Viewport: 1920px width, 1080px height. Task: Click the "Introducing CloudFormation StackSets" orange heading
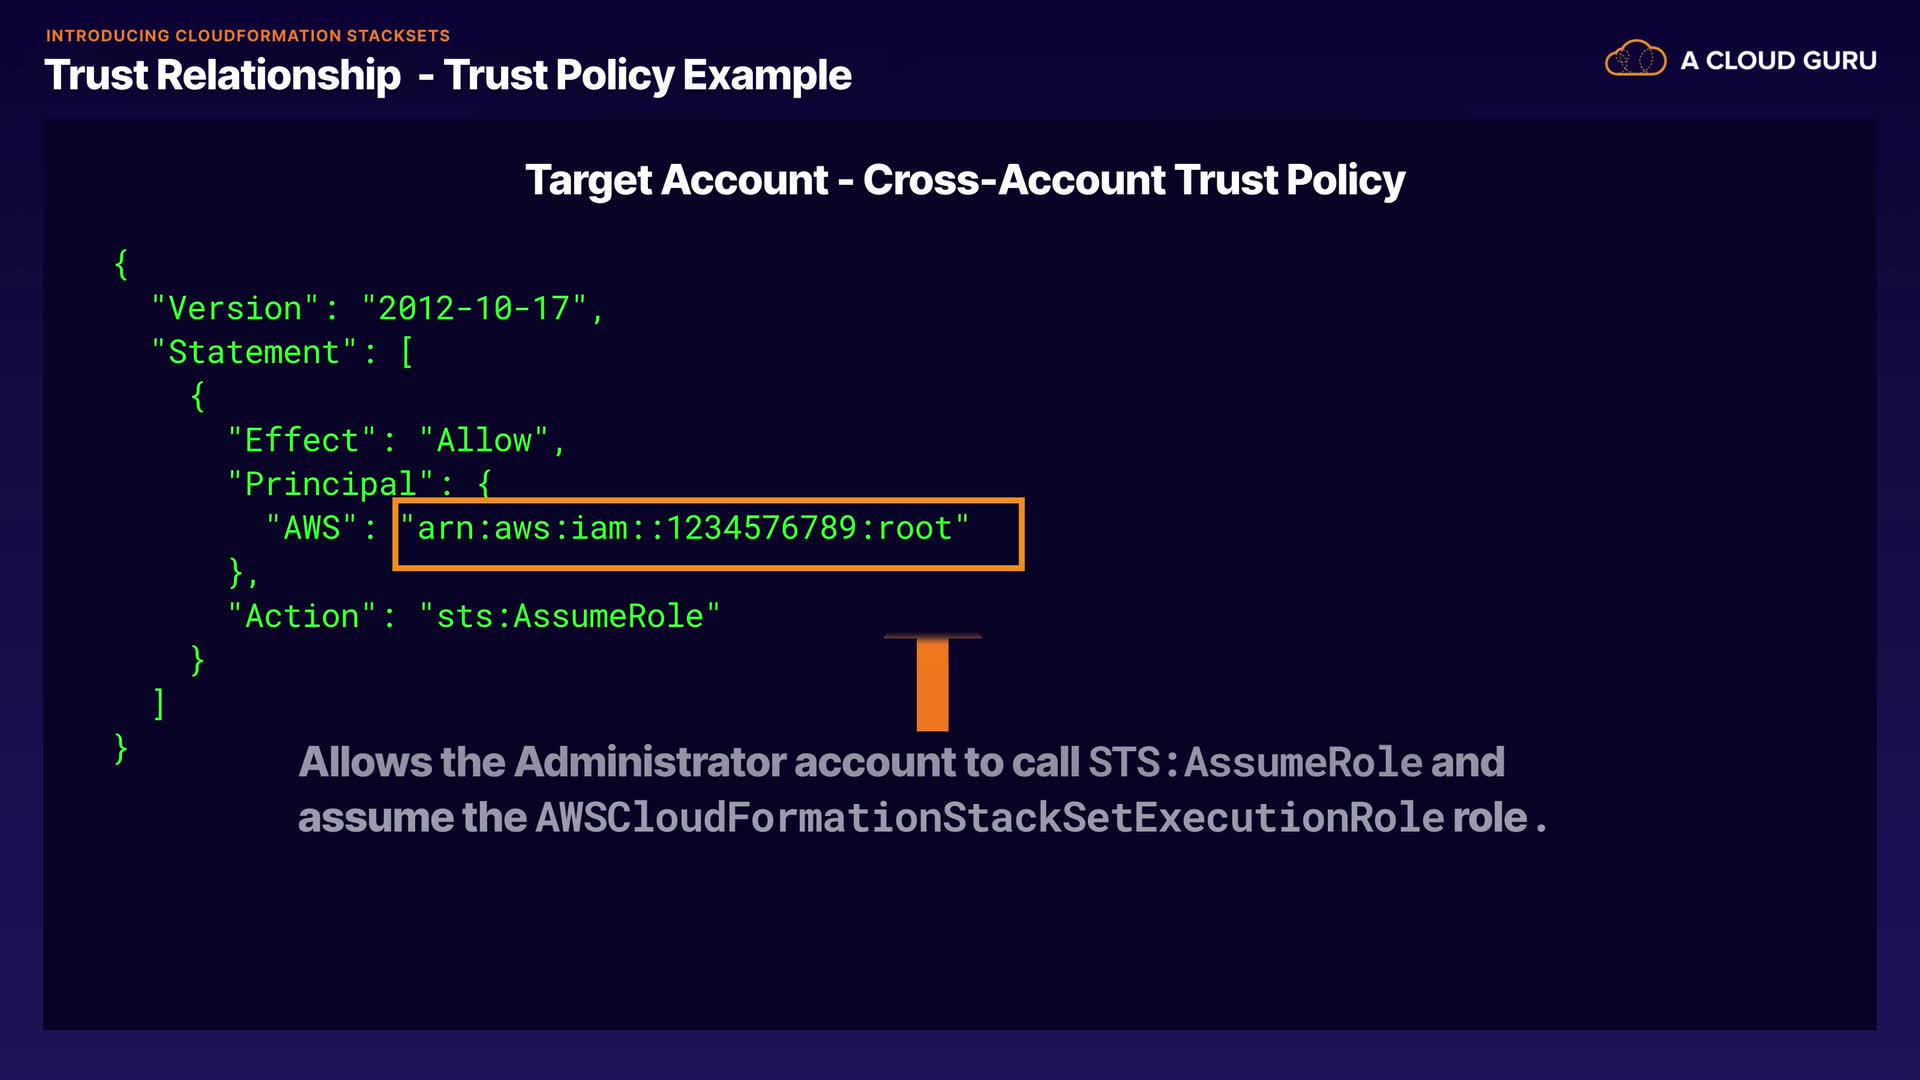(x=248, y=36)
